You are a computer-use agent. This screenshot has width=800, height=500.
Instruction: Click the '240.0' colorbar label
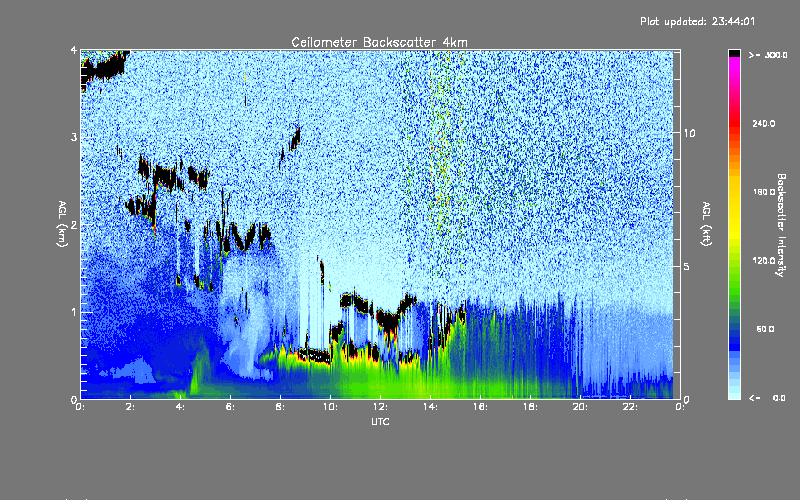coord(764,123)
